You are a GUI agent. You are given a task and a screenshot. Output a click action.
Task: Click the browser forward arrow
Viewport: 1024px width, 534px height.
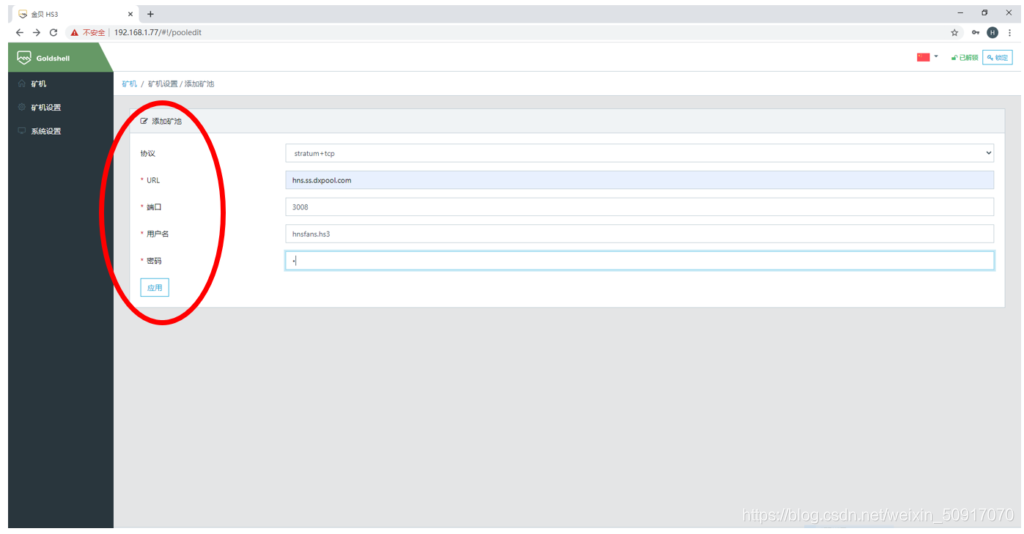[37, 32]
